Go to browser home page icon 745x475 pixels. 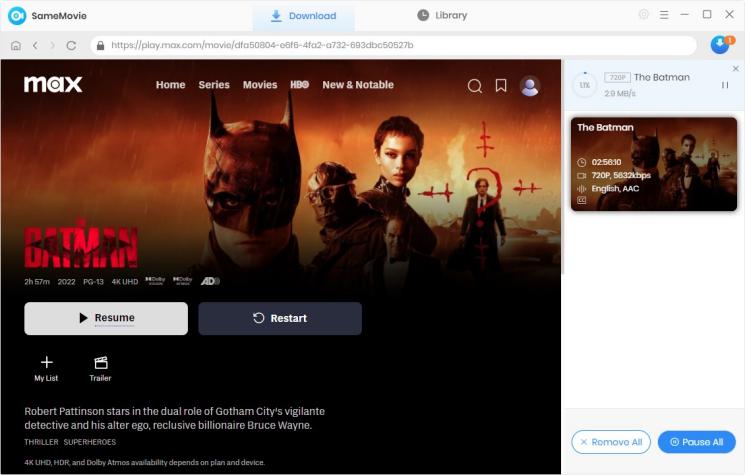pos(16,46)
